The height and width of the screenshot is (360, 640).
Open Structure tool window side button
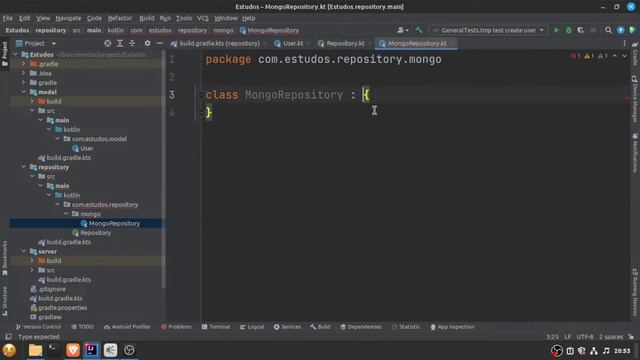tap(4, 301)
